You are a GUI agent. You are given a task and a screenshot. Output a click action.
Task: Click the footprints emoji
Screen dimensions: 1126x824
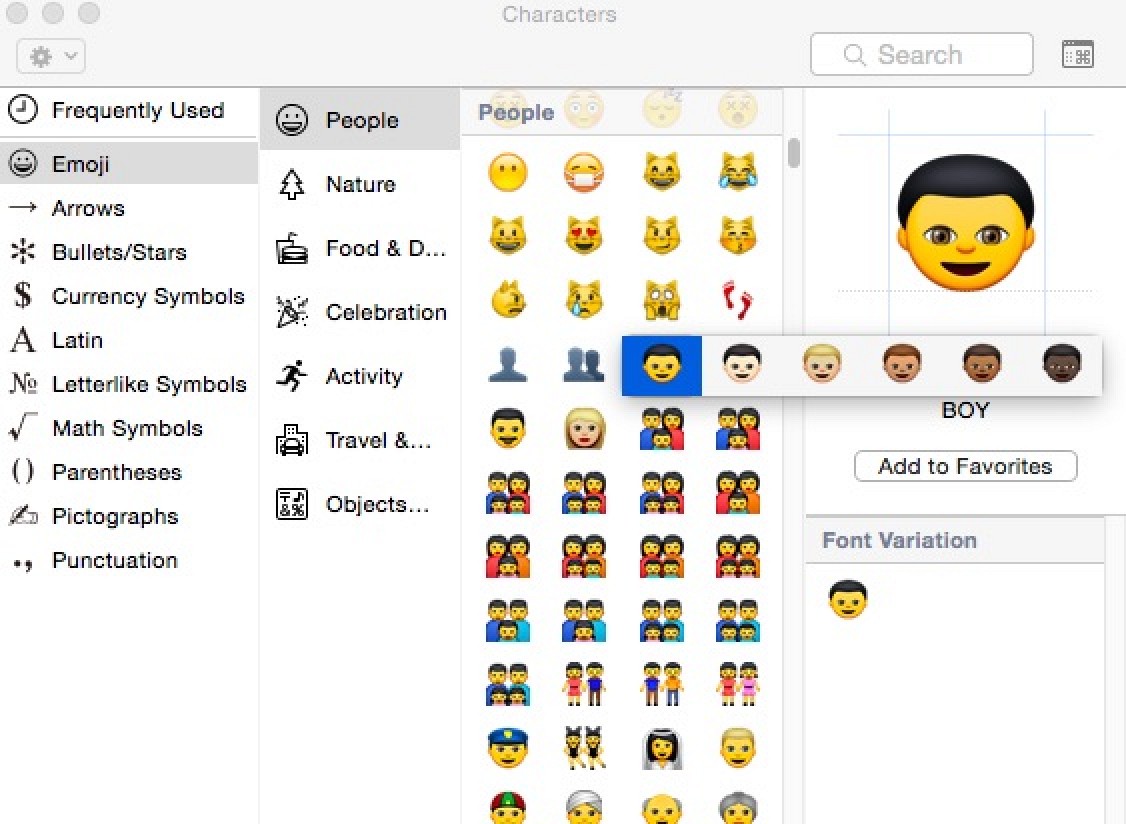click(737, 300)
